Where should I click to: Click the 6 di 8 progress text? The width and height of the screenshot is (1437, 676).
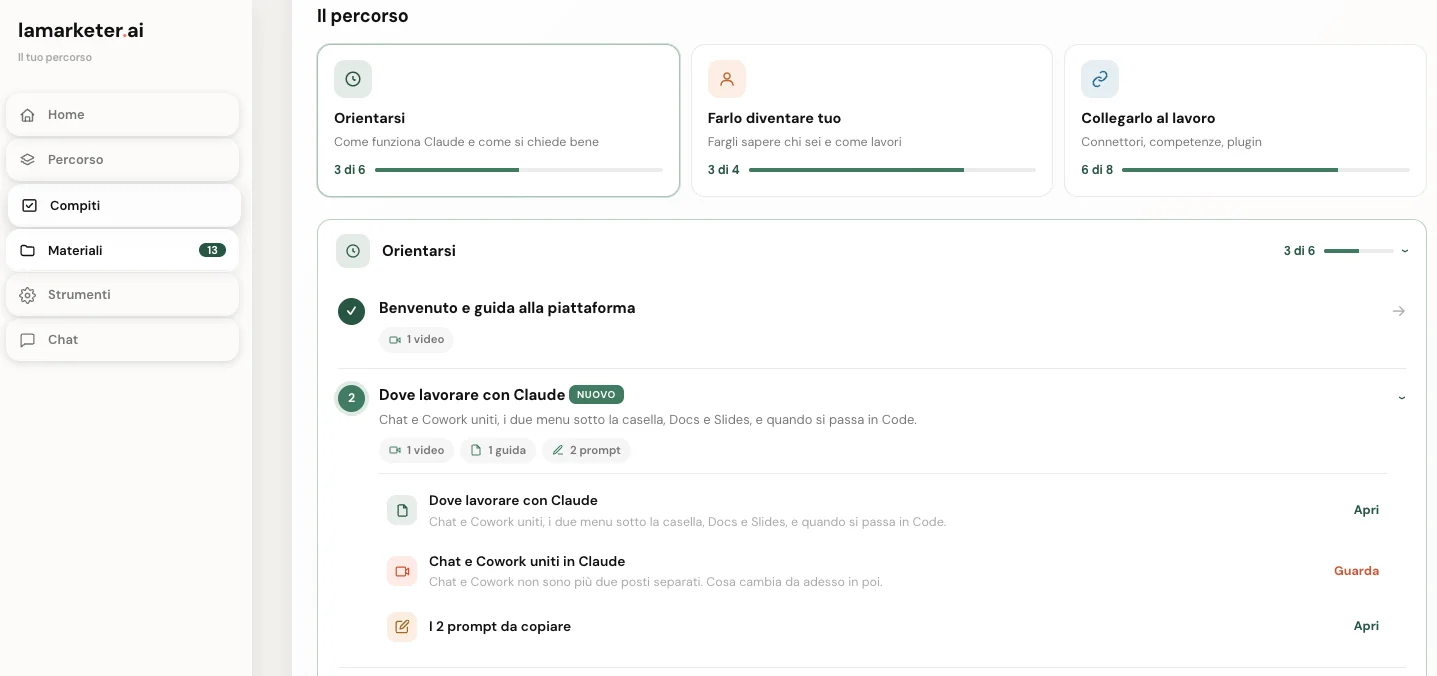click(1097, 170)
